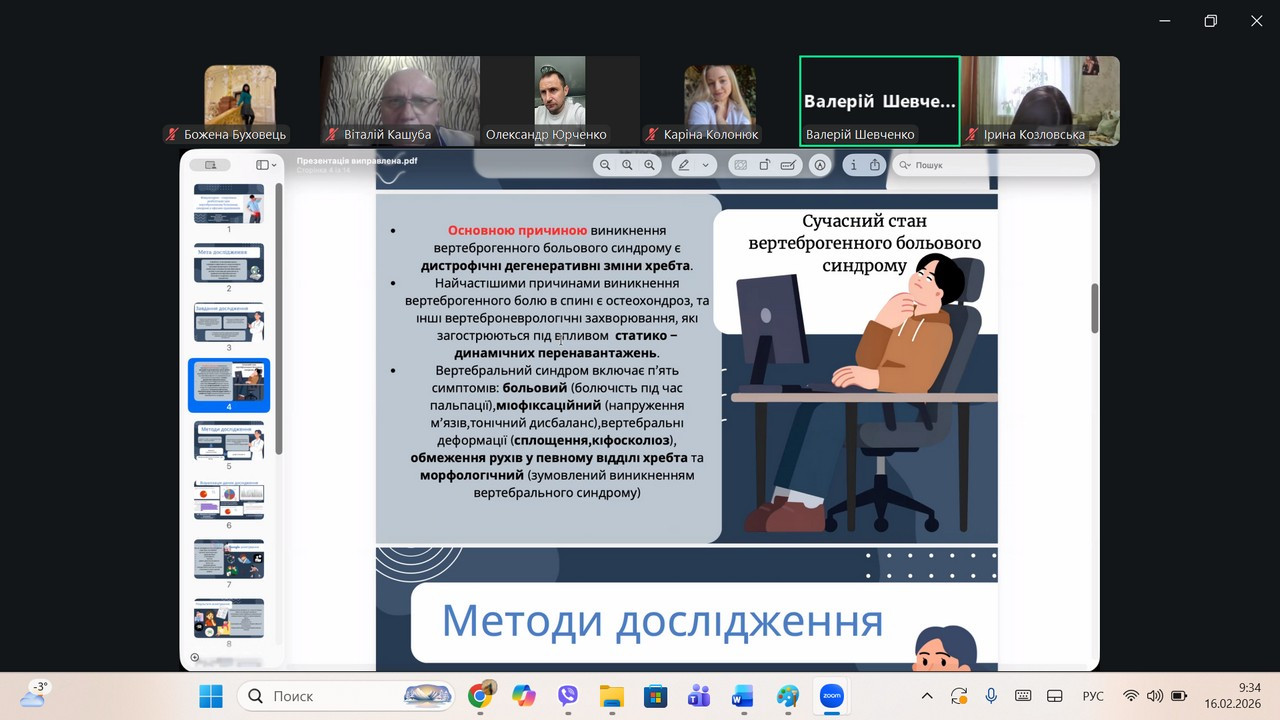This screenshot has height=720, width=1280.
Task: Open Microsoft Teams from the taskbar
Action: pyautogui.click(x=699, y=696)
